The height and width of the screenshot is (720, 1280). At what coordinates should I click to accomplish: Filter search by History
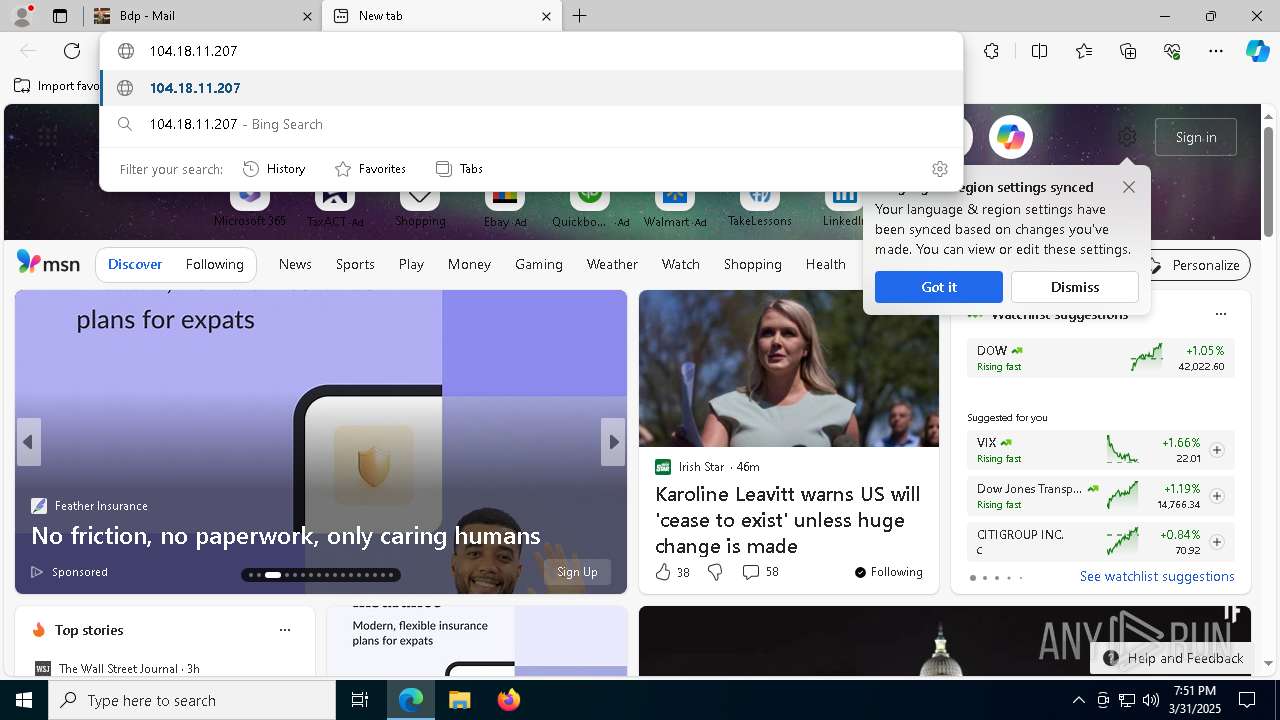click(274, 169)
